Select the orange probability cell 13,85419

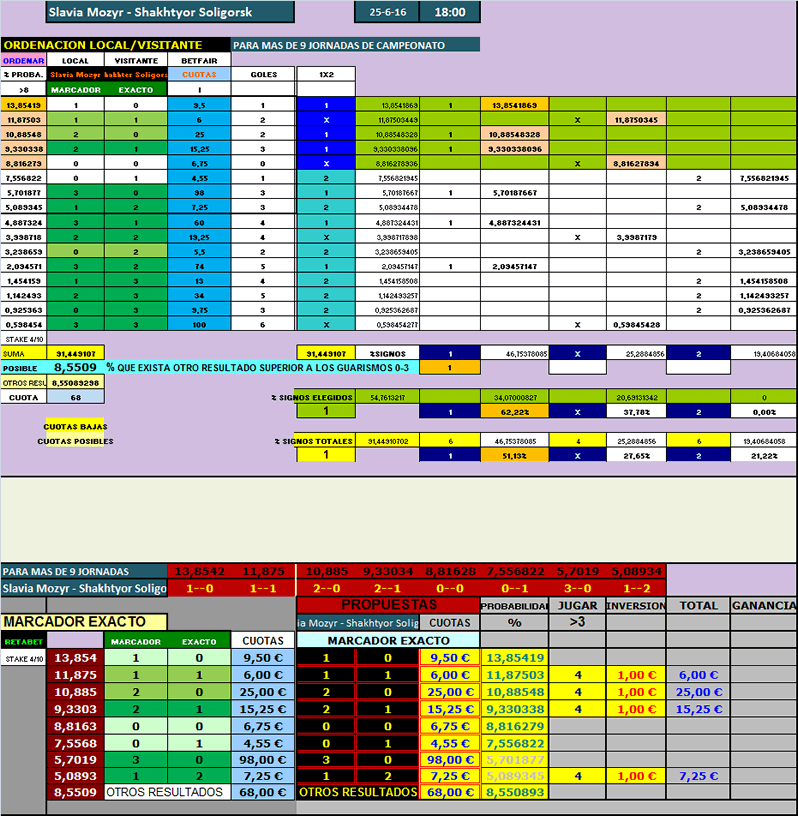[23, 105]
